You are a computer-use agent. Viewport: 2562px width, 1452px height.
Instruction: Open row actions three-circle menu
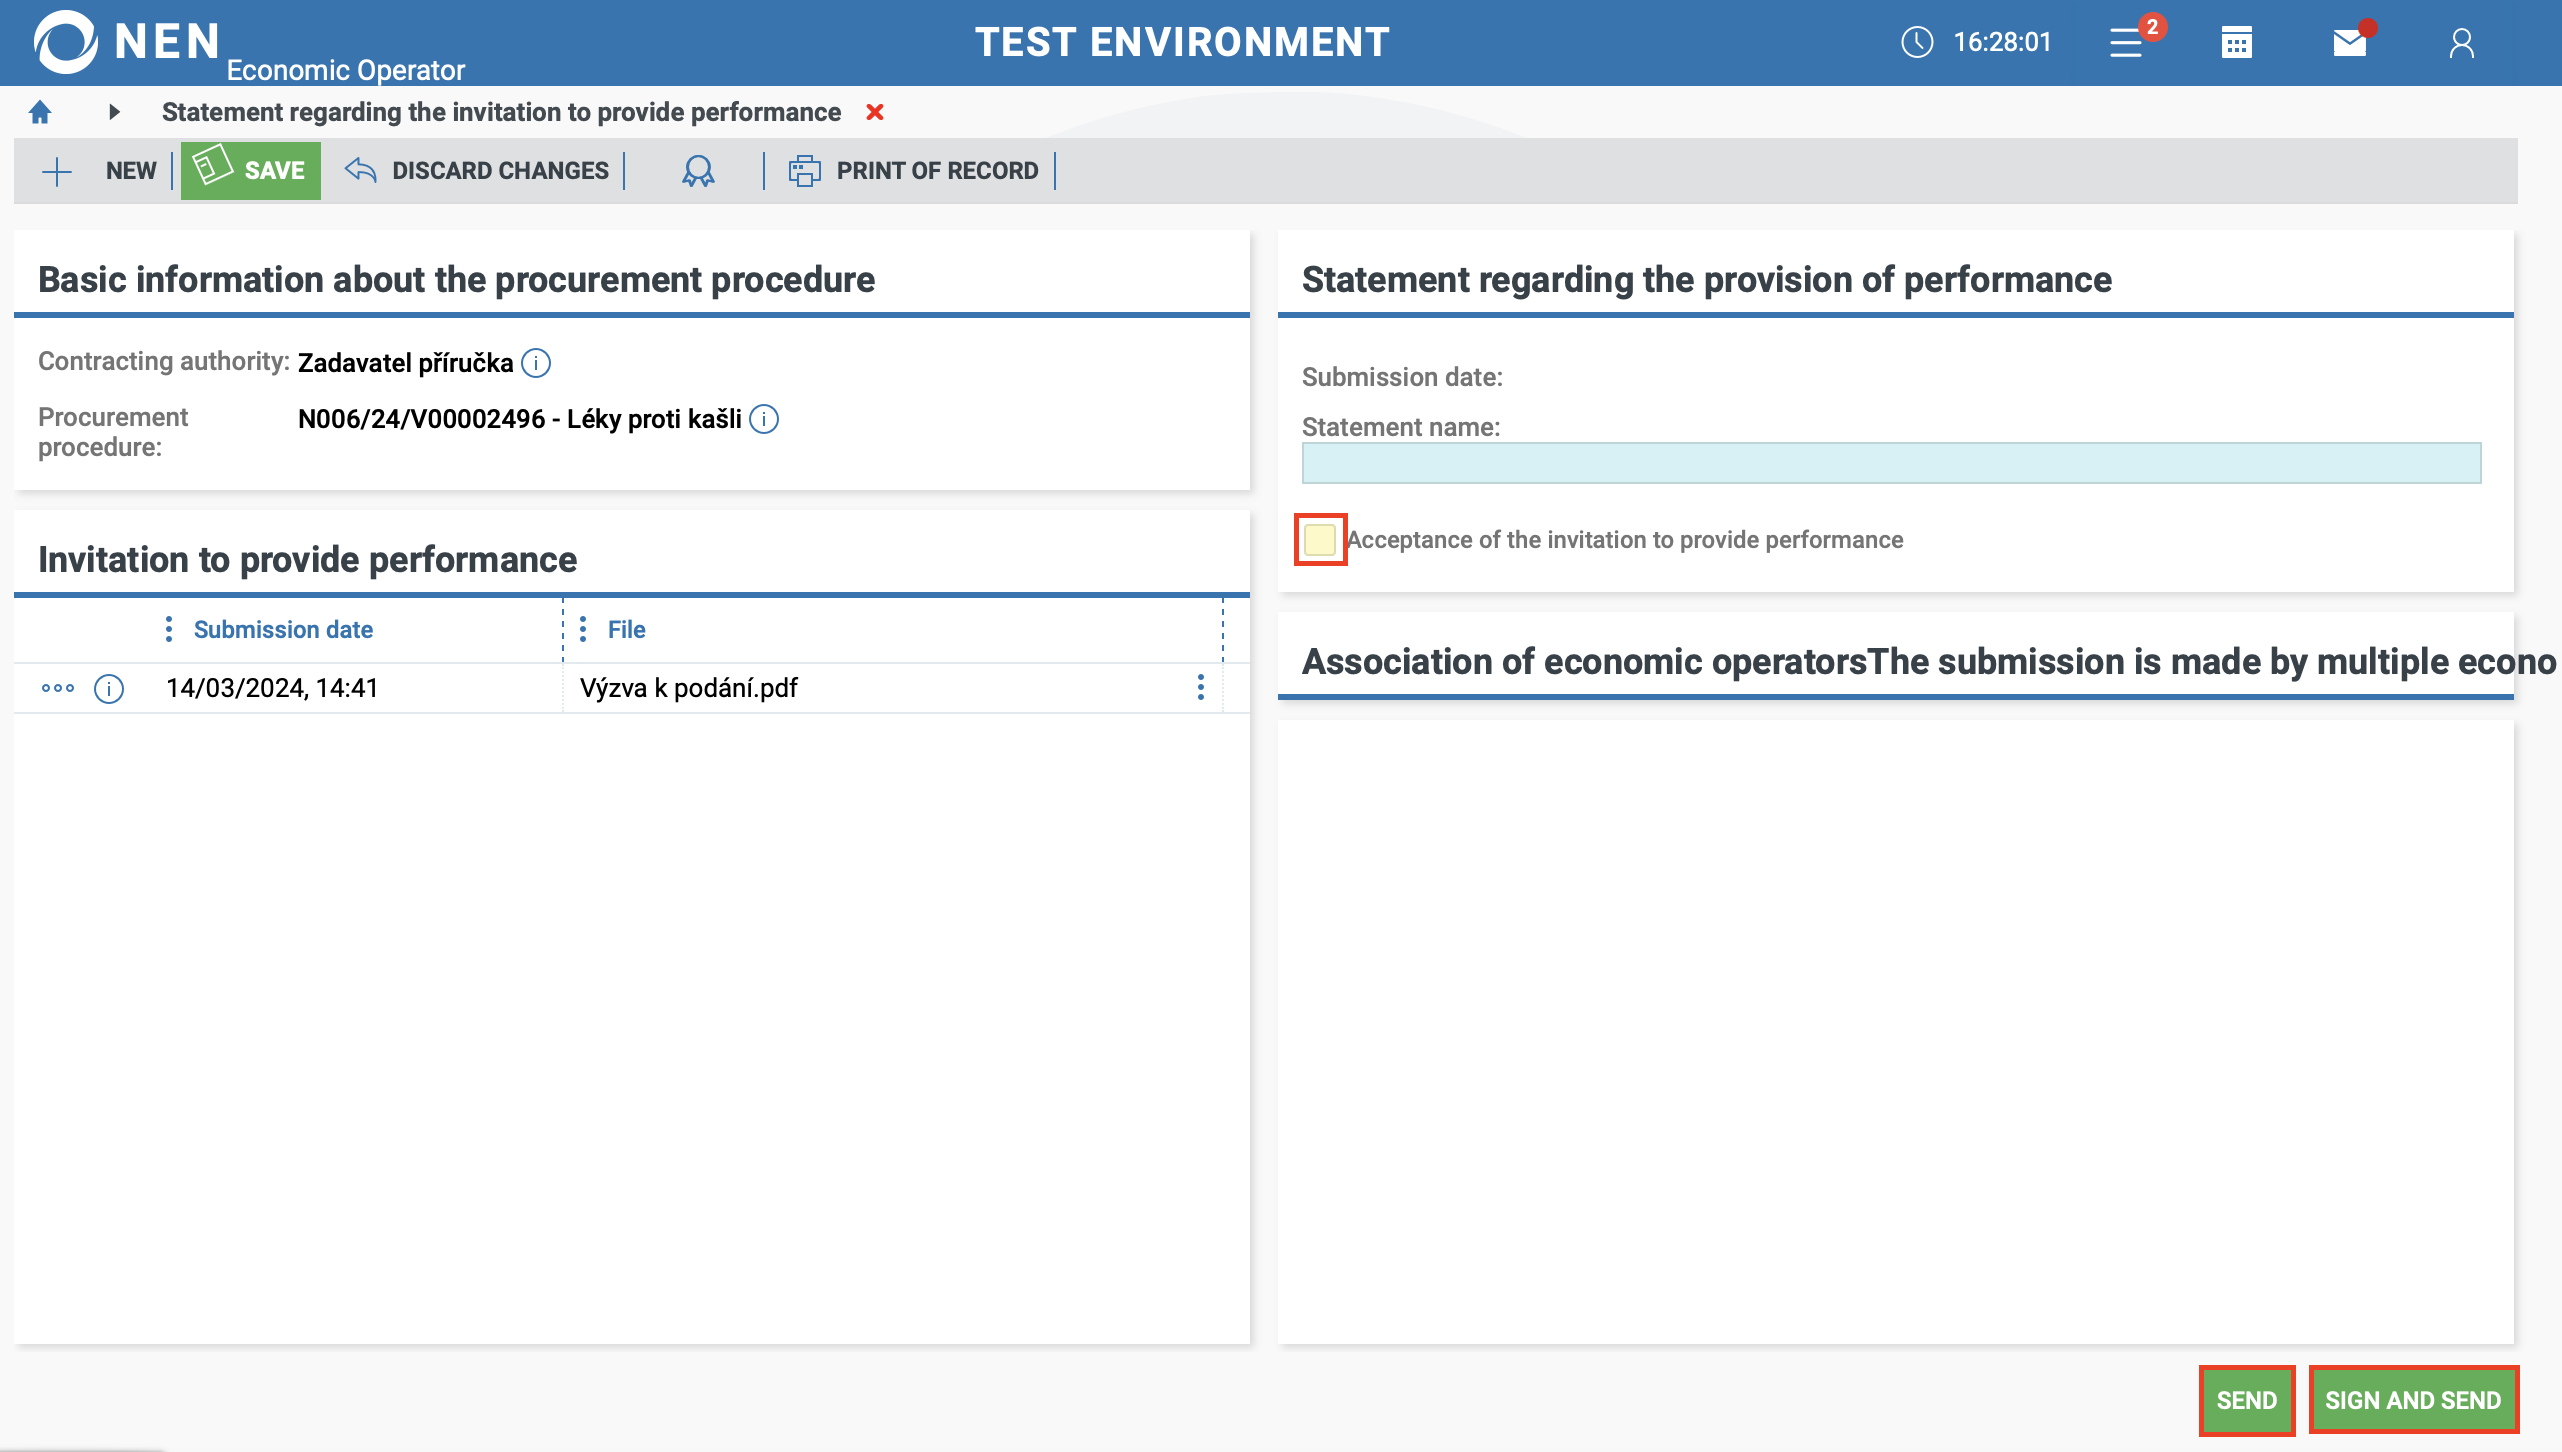coord(58,688)
